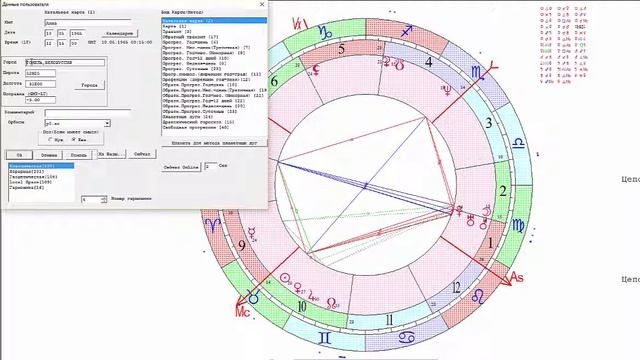Select the North Node glyph in house 10

[332, 303]
